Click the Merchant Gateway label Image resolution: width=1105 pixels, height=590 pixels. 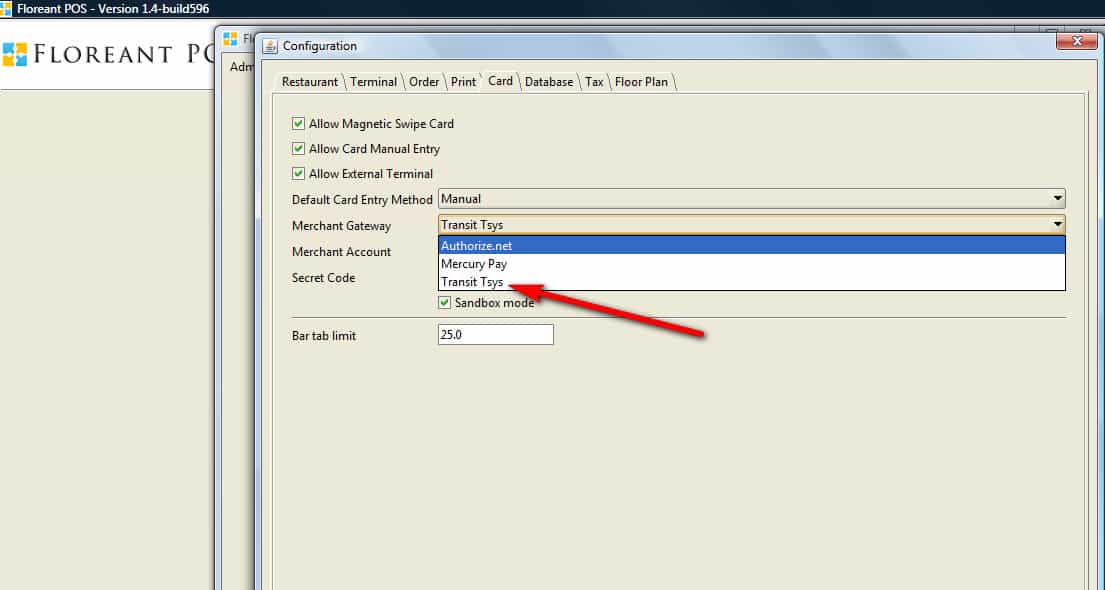pyautogui.click(x=341, y=226)
